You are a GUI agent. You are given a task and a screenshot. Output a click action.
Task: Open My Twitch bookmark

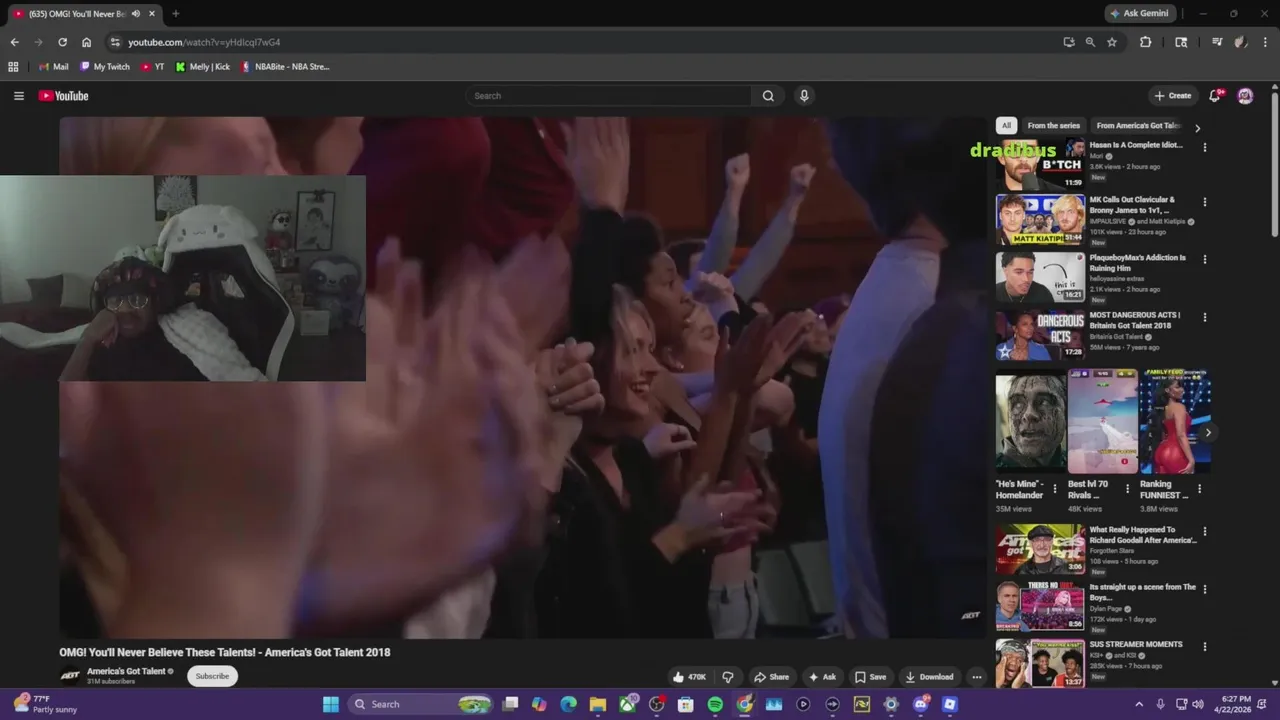(105, 67)
